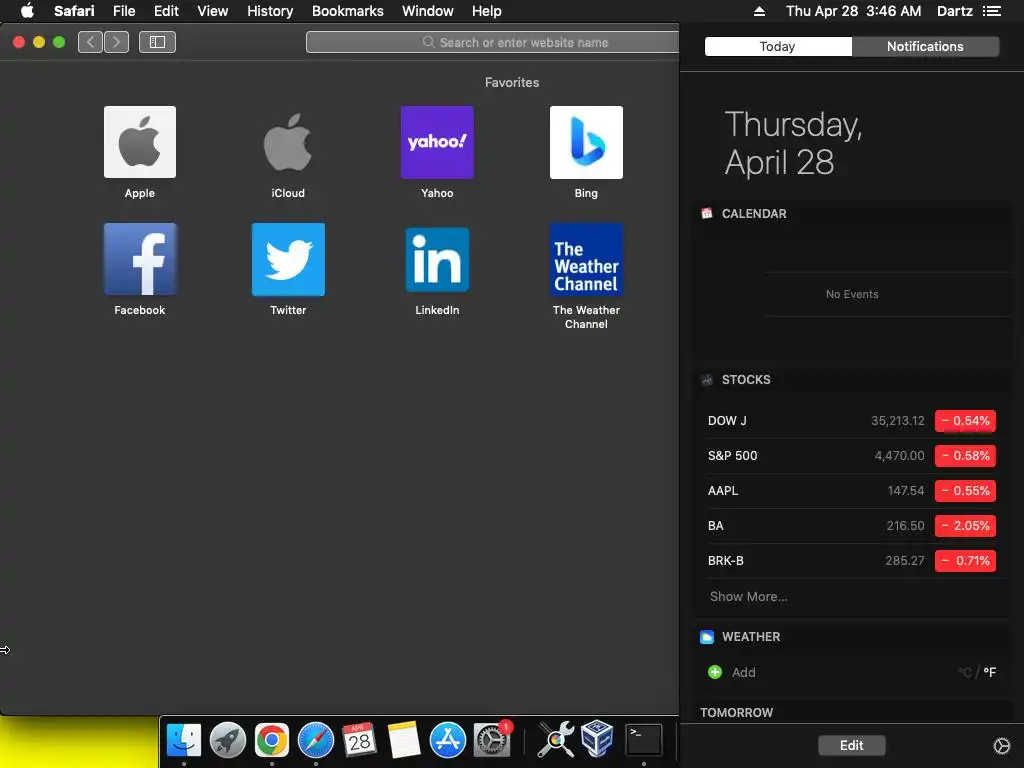Open Finder from the Dock
This screenshot has width=1024, height=768.
click(x=184, y=740)
